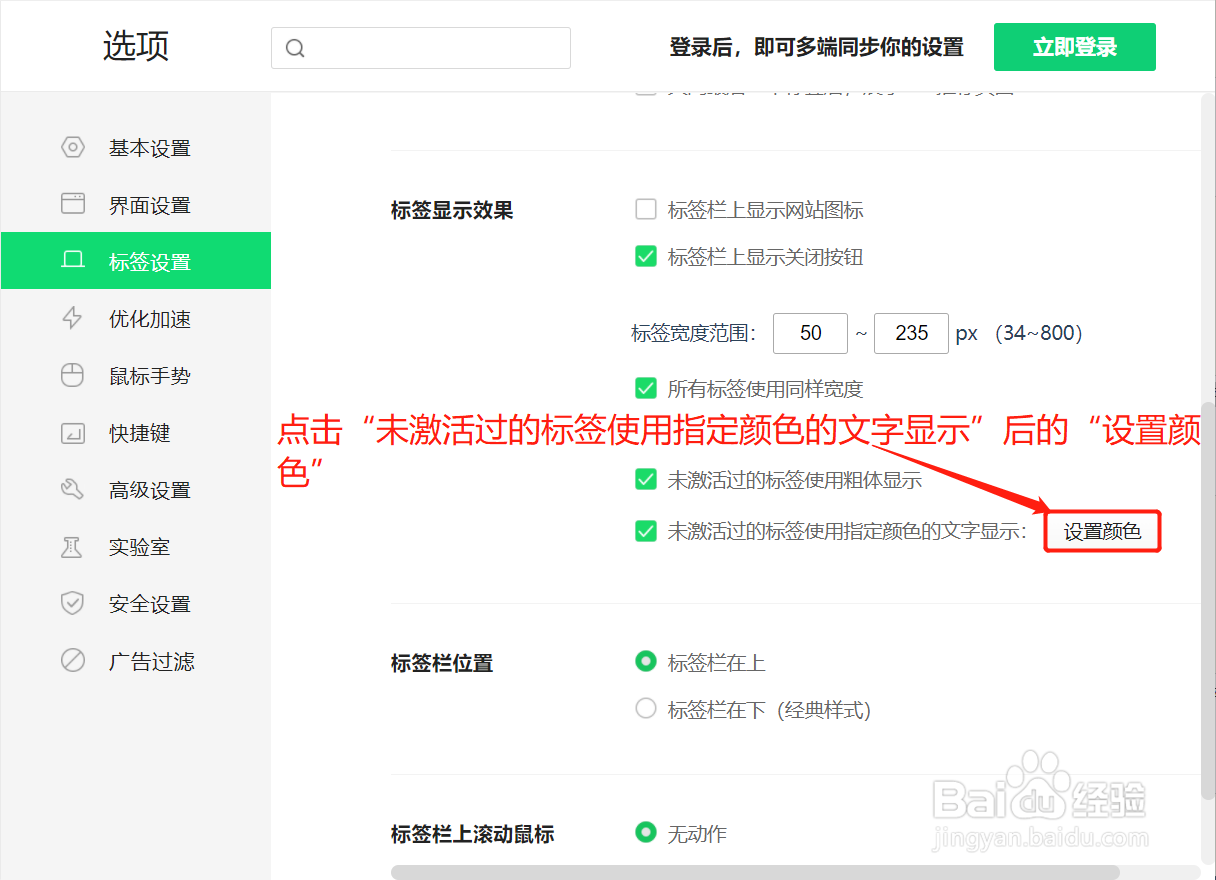Image resolution: width=1216 pixels, height=880 pixels.
Task: Open 快捷键 settings via keyboard icon
Action: (x=73, y=432)
